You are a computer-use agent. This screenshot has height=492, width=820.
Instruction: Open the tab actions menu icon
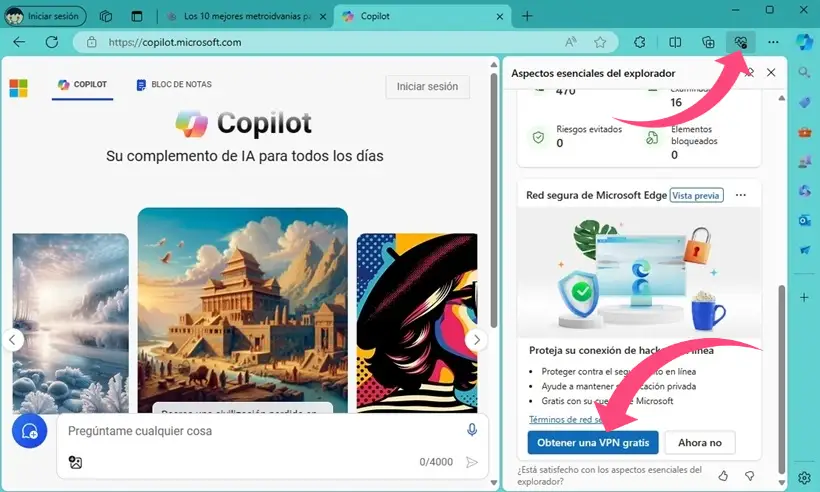pyautogui.click(x=137, y=16)
